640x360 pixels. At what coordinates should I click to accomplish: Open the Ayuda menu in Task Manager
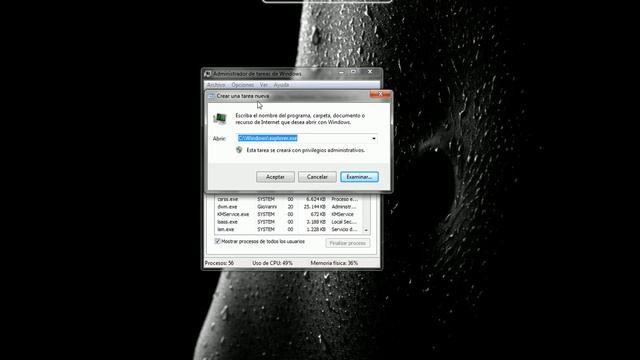click(281, 85)
